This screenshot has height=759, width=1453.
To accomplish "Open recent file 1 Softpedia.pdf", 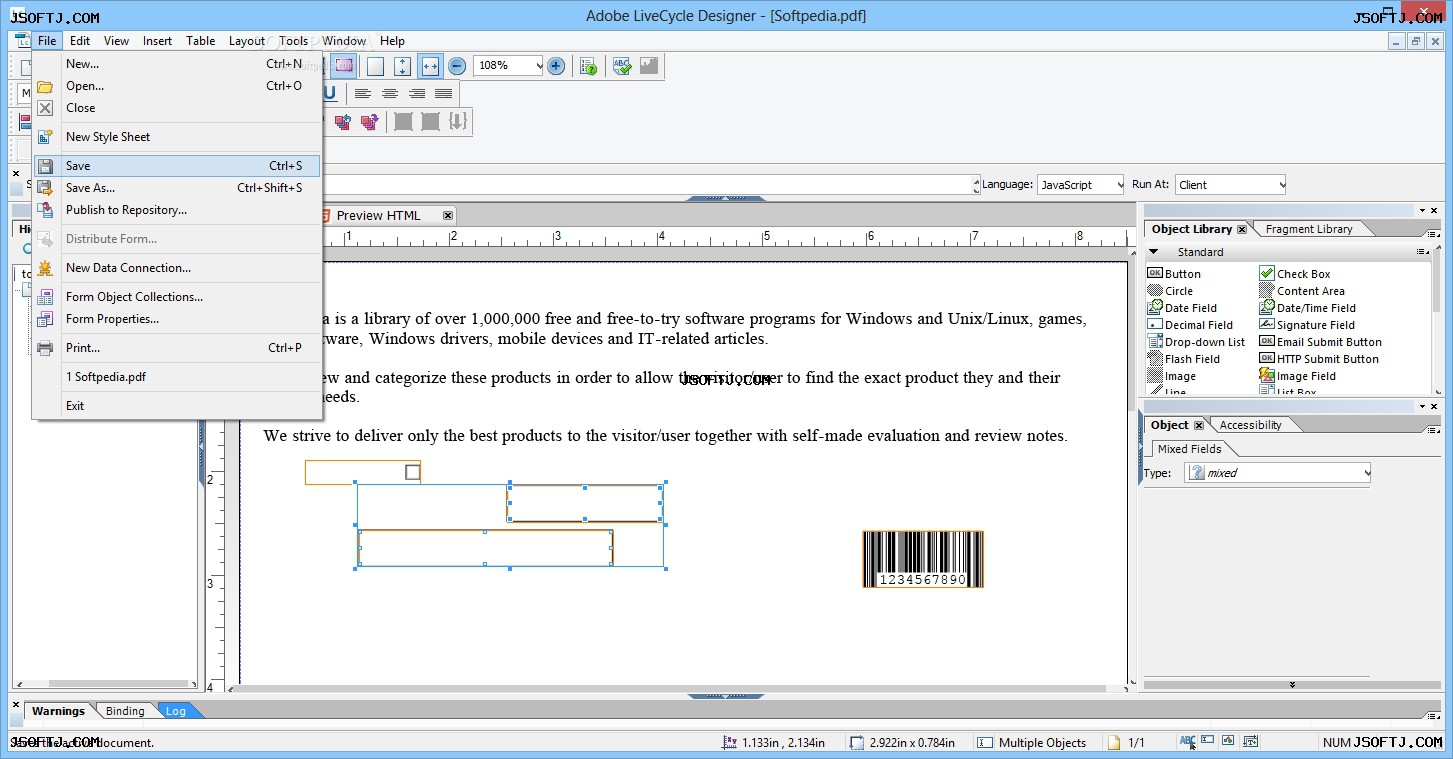I will (177, 377).
